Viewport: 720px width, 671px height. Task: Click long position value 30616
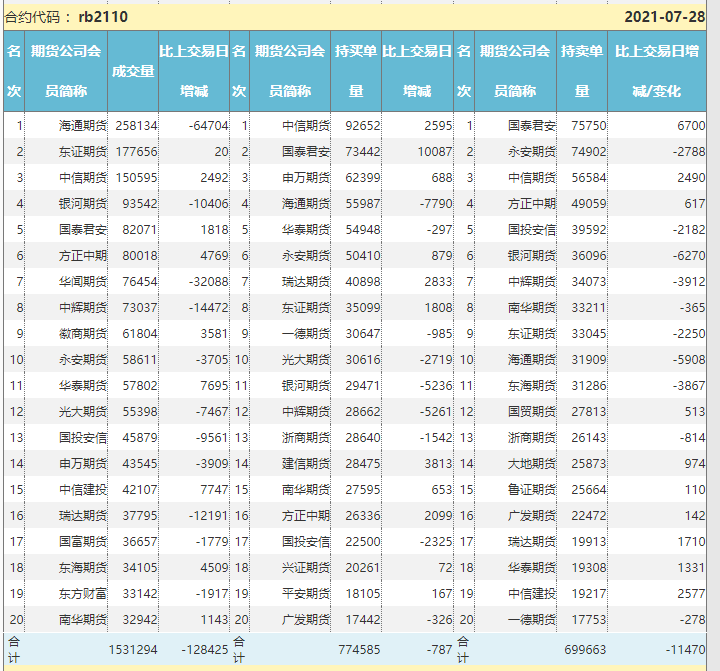(363, 360)
